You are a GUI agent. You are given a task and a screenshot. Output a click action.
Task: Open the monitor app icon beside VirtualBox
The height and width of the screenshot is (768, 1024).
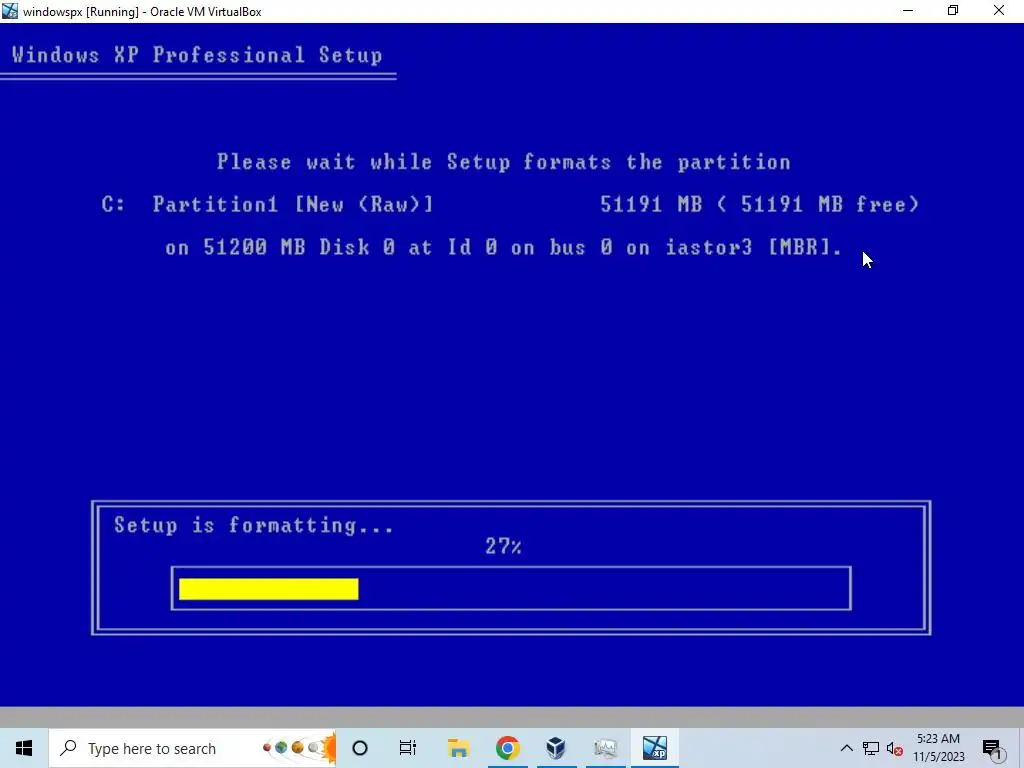point(605,748)
